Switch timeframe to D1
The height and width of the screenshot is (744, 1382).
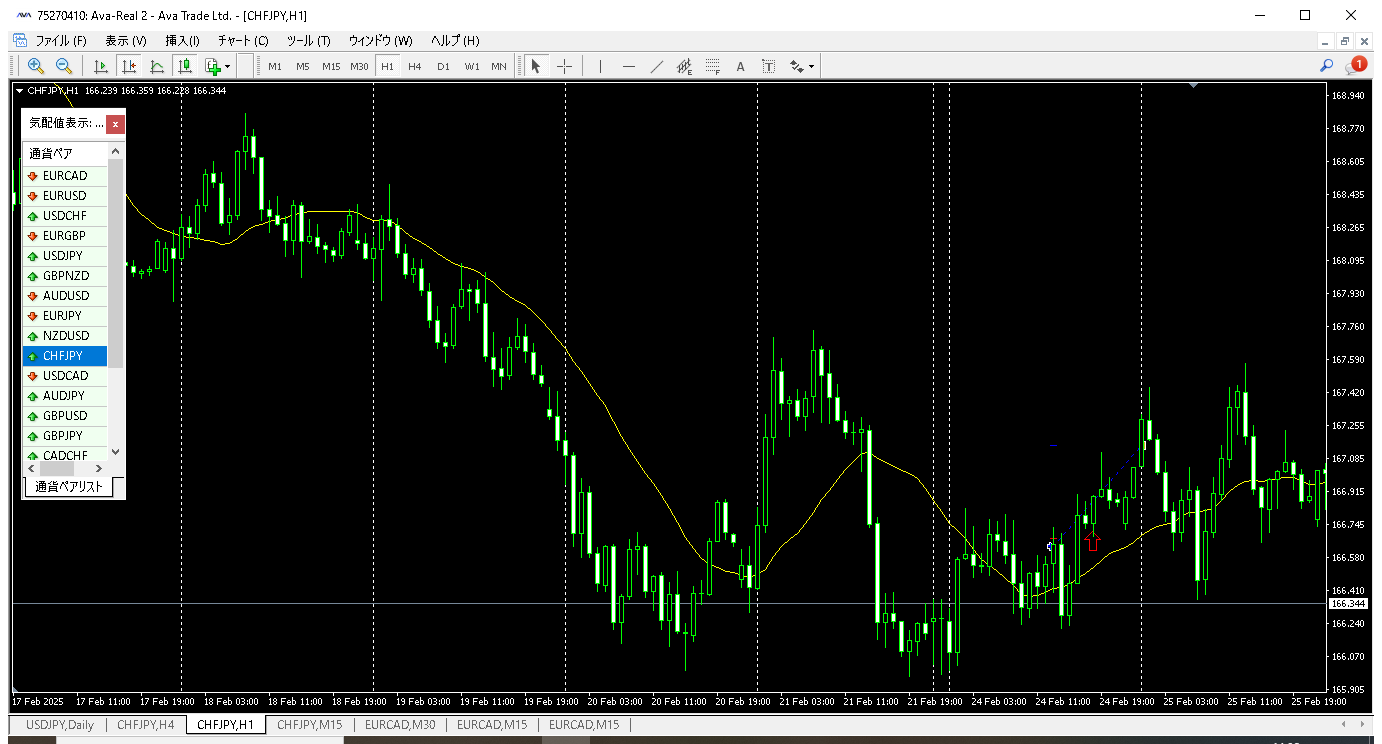443,66
